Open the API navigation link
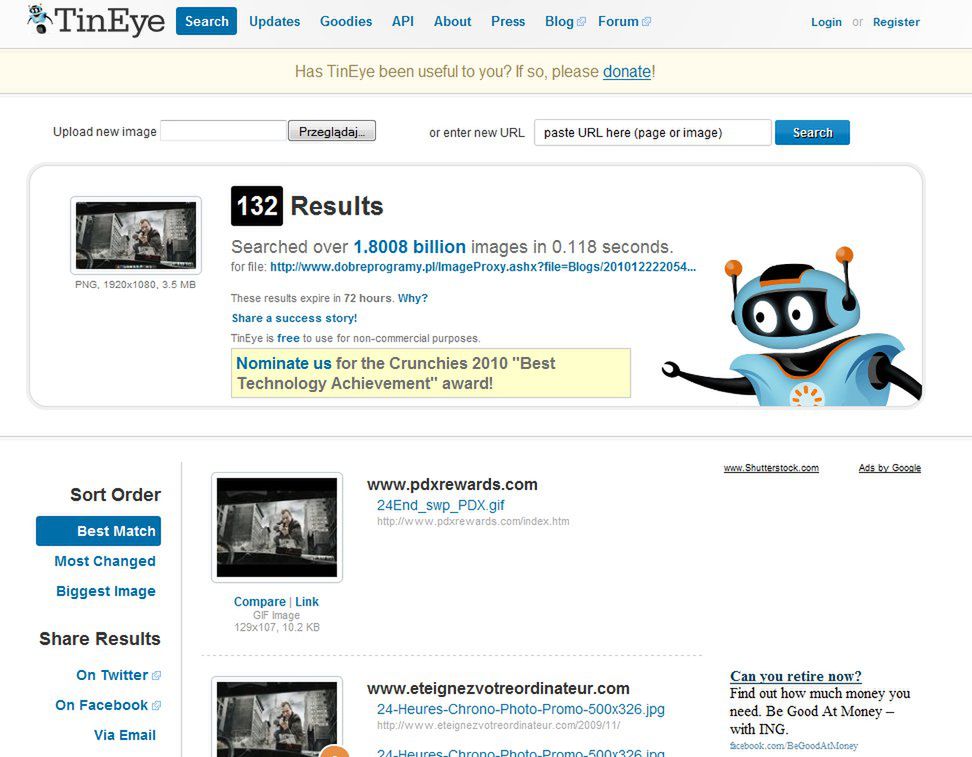The width and height of the screenshot is (972, 757). (403, 22)
